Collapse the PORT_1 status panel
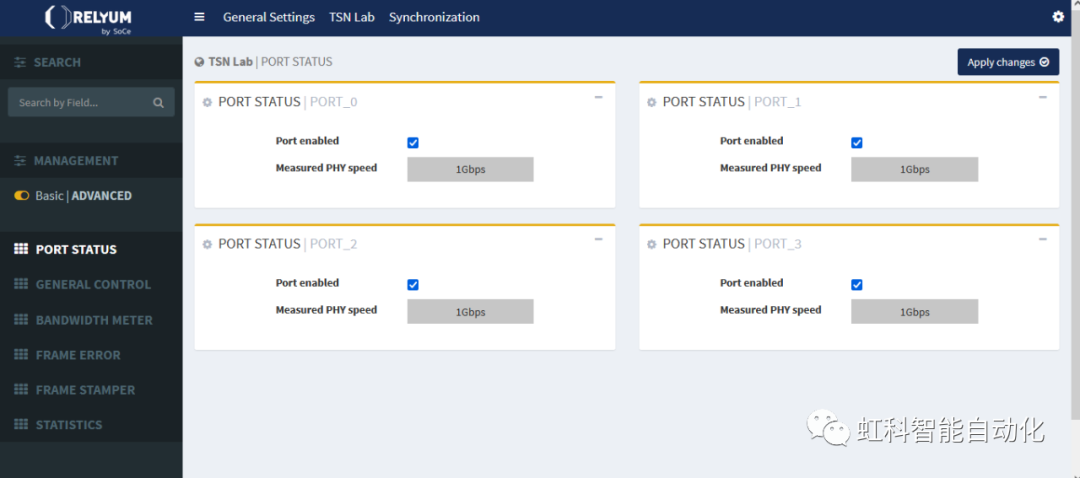Image resolution: width=1080 pixels, height=478 pixels. [x=1042, y=97]
